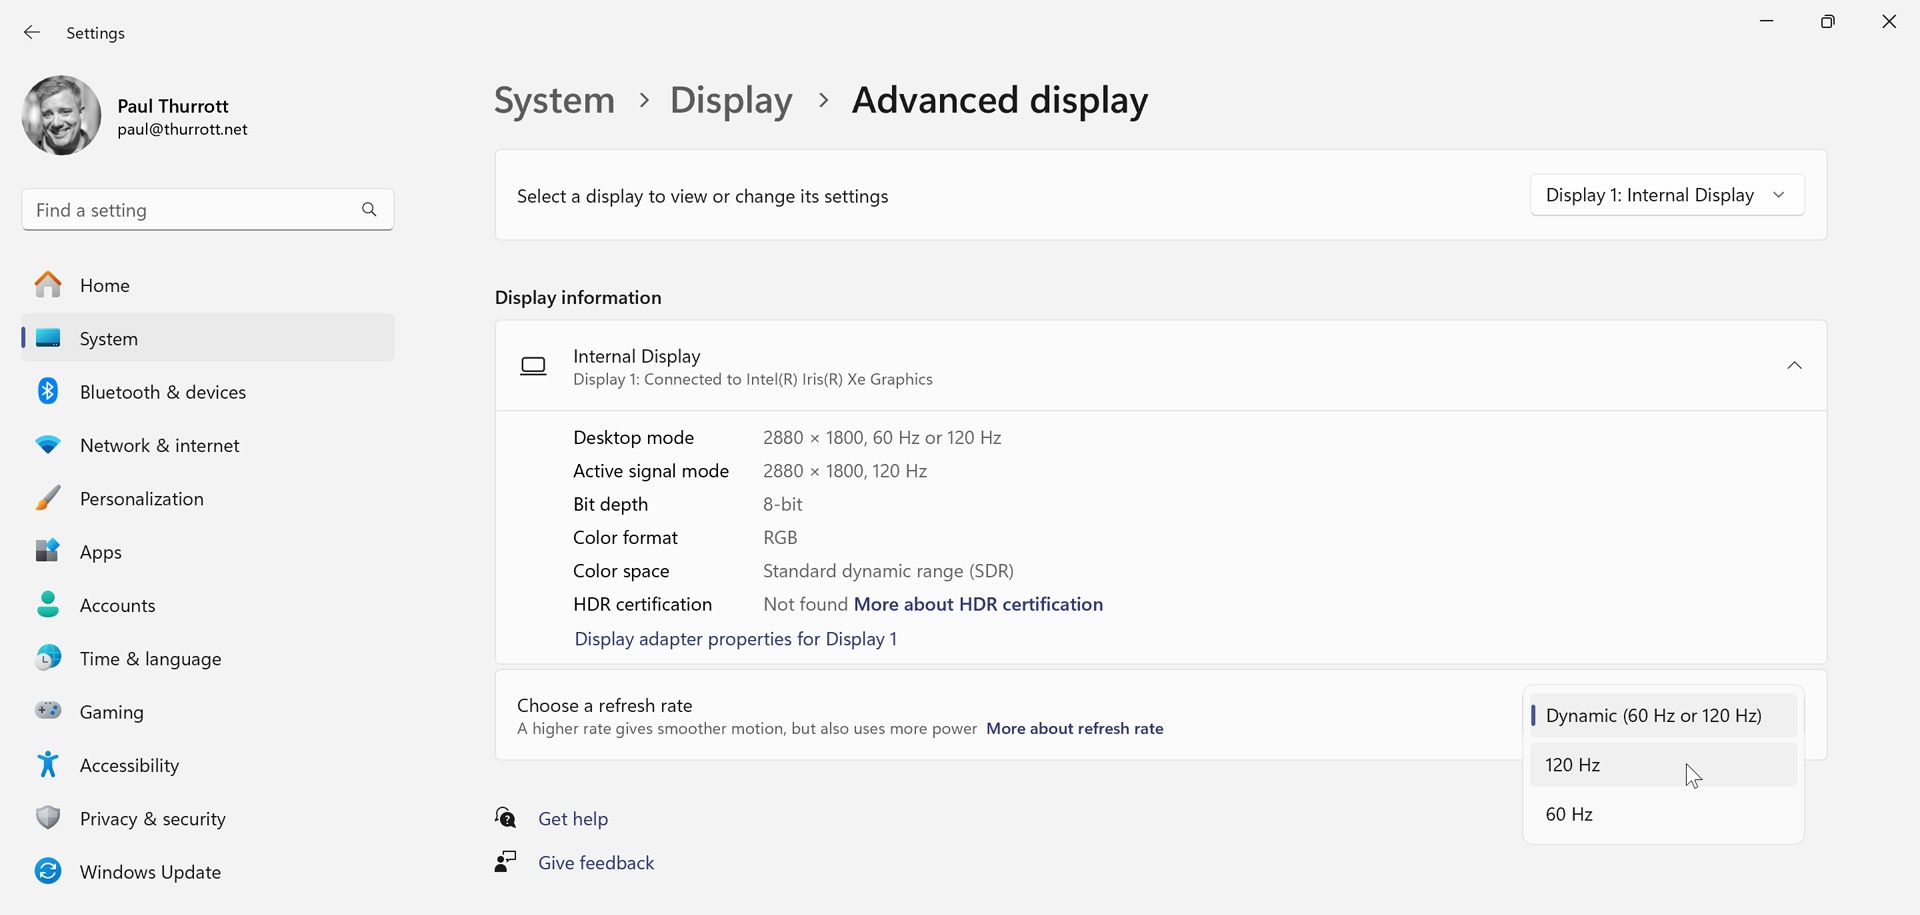Click the Privacy & security shield icon

tap(48, 818)
